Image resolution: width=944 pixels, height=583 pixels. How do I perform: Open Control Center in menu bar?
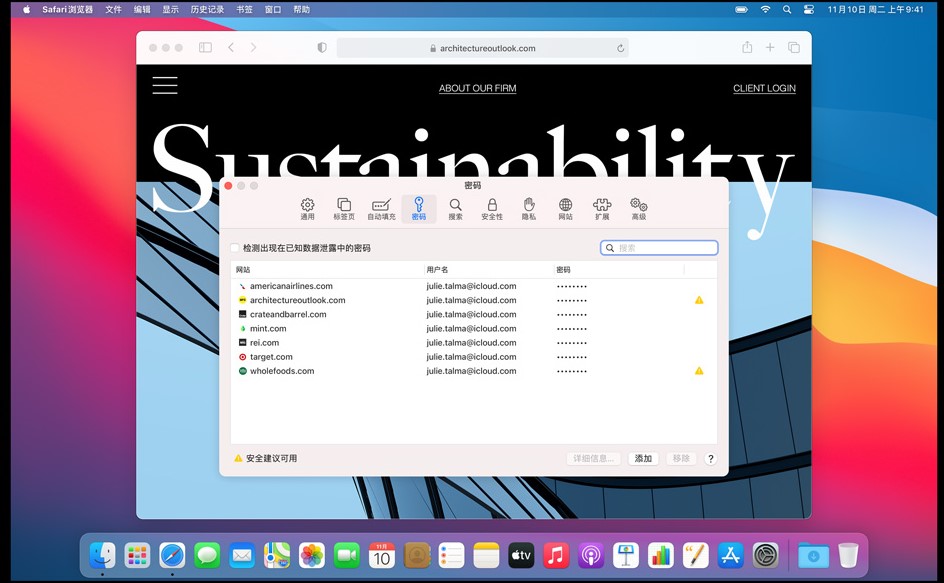point(809,9)
